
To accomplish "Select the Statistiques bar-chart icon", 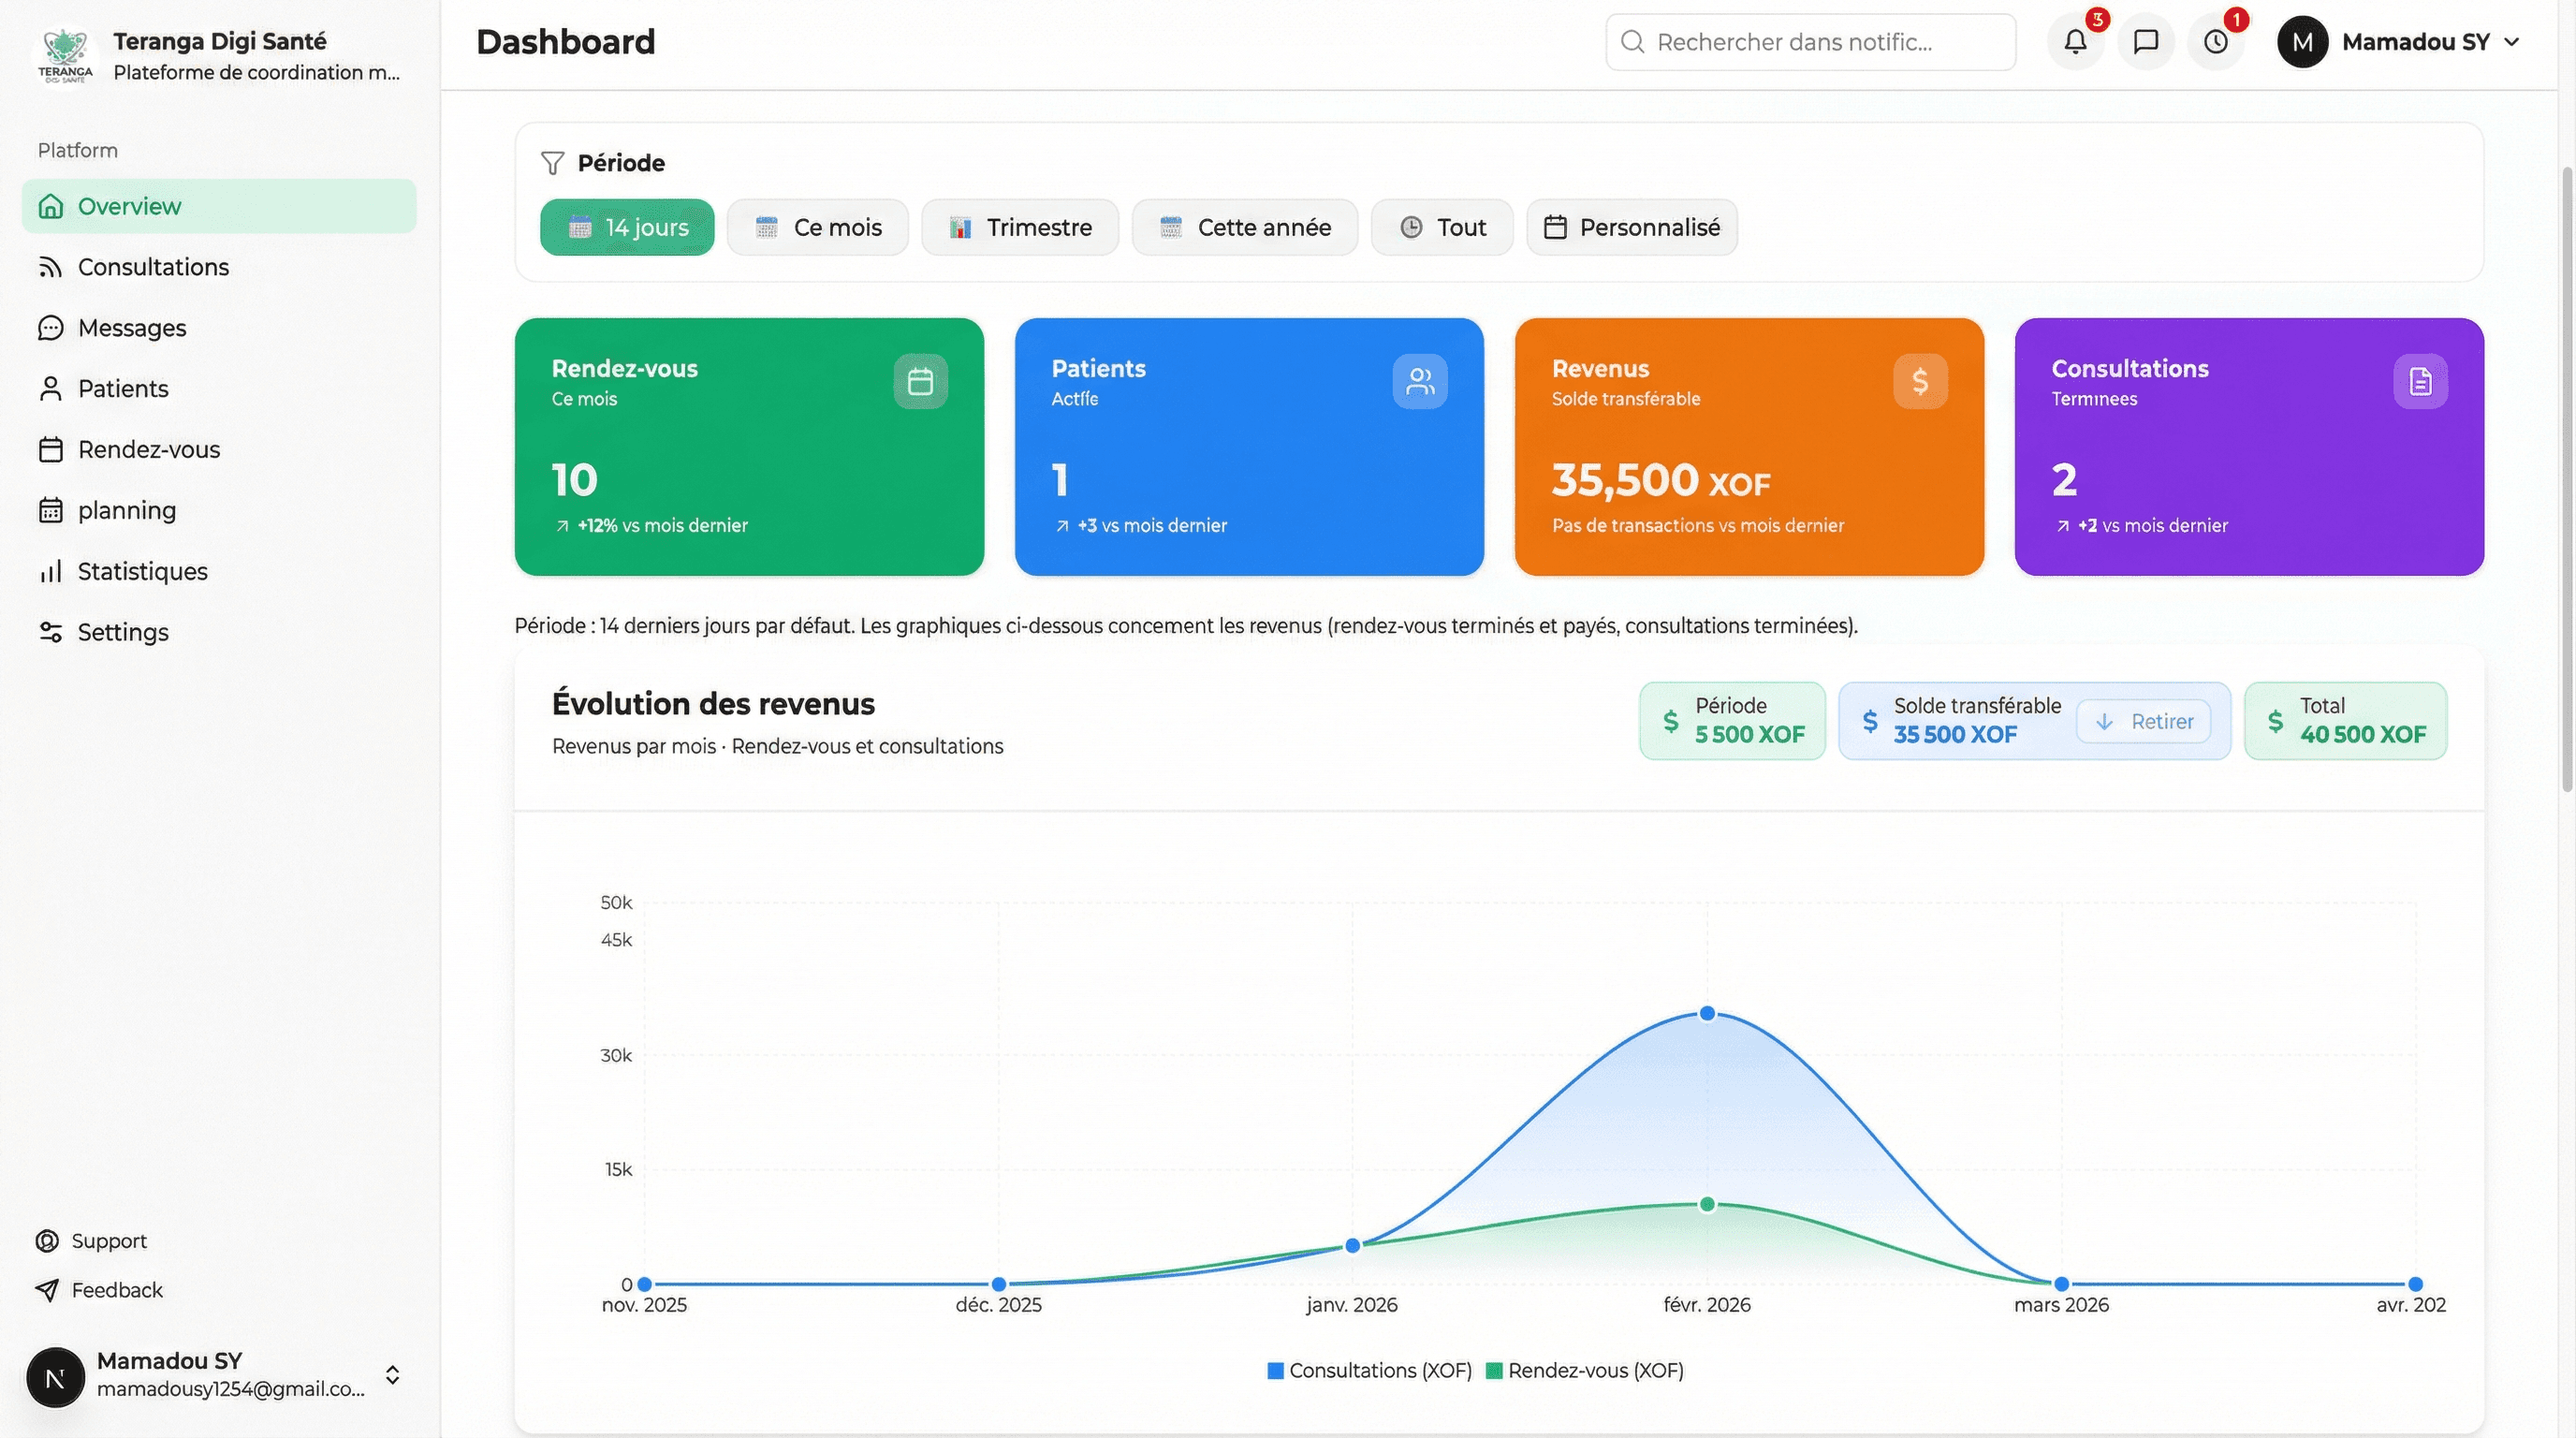I will tap(52, 571).
